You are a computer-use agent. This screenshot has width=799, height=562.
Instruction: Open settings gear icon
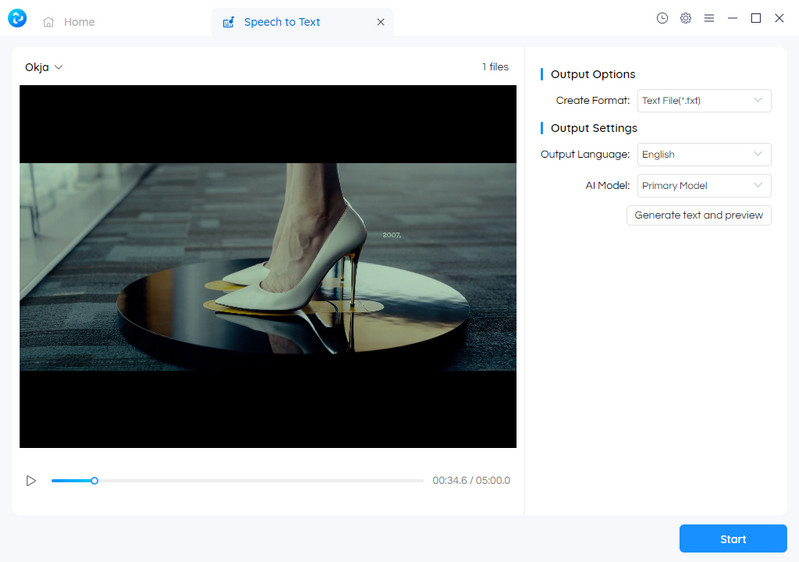coord(685,18)
